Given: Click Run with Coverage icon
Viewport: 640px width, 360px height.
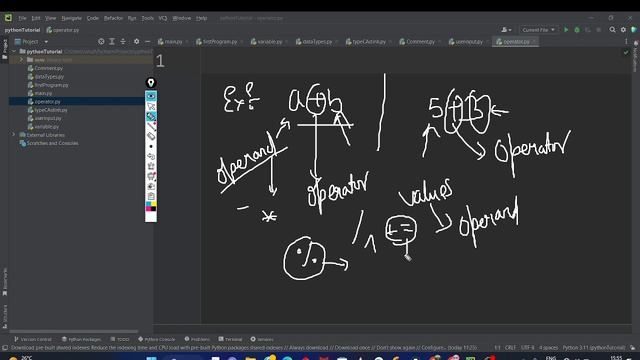Looking at the screenshot, I should [x=588, y=30].
